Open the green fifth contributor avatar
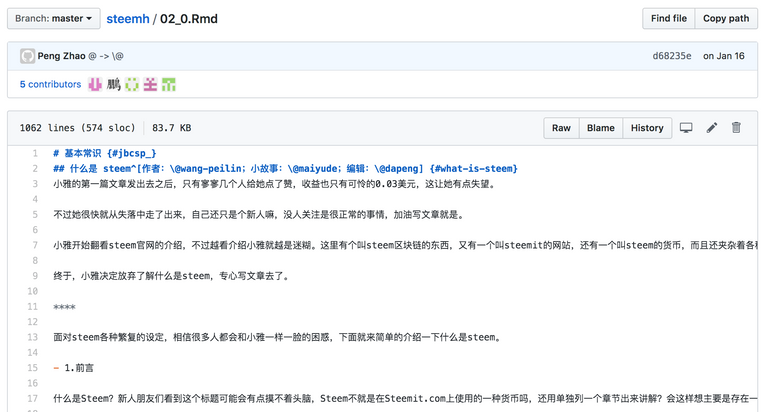 pos(168,84)
